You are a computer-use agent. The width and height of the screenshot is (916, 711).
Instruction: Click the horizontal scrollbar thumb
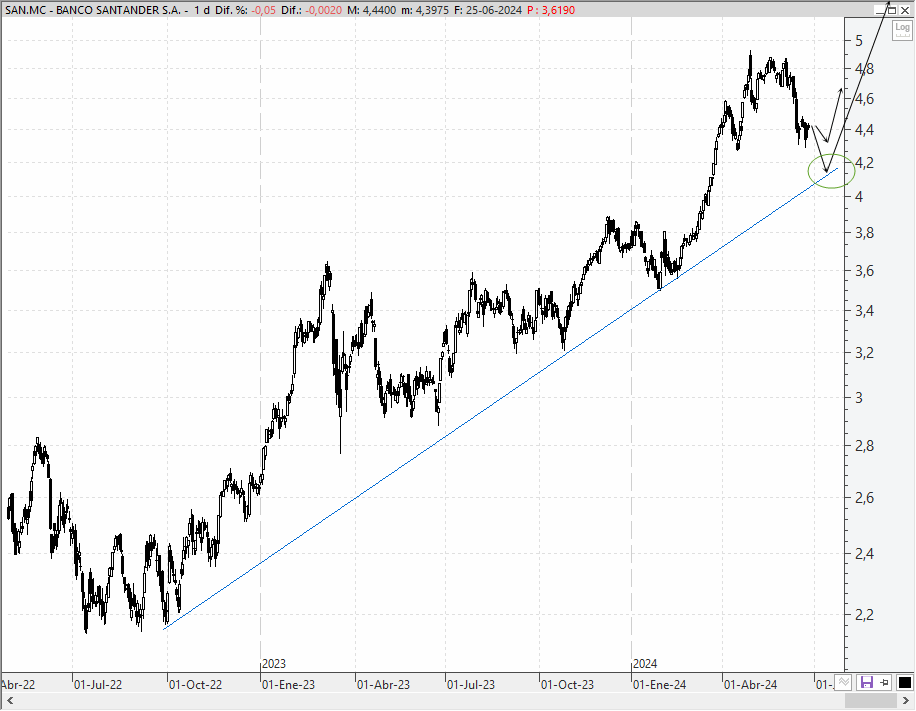point(870,700)
